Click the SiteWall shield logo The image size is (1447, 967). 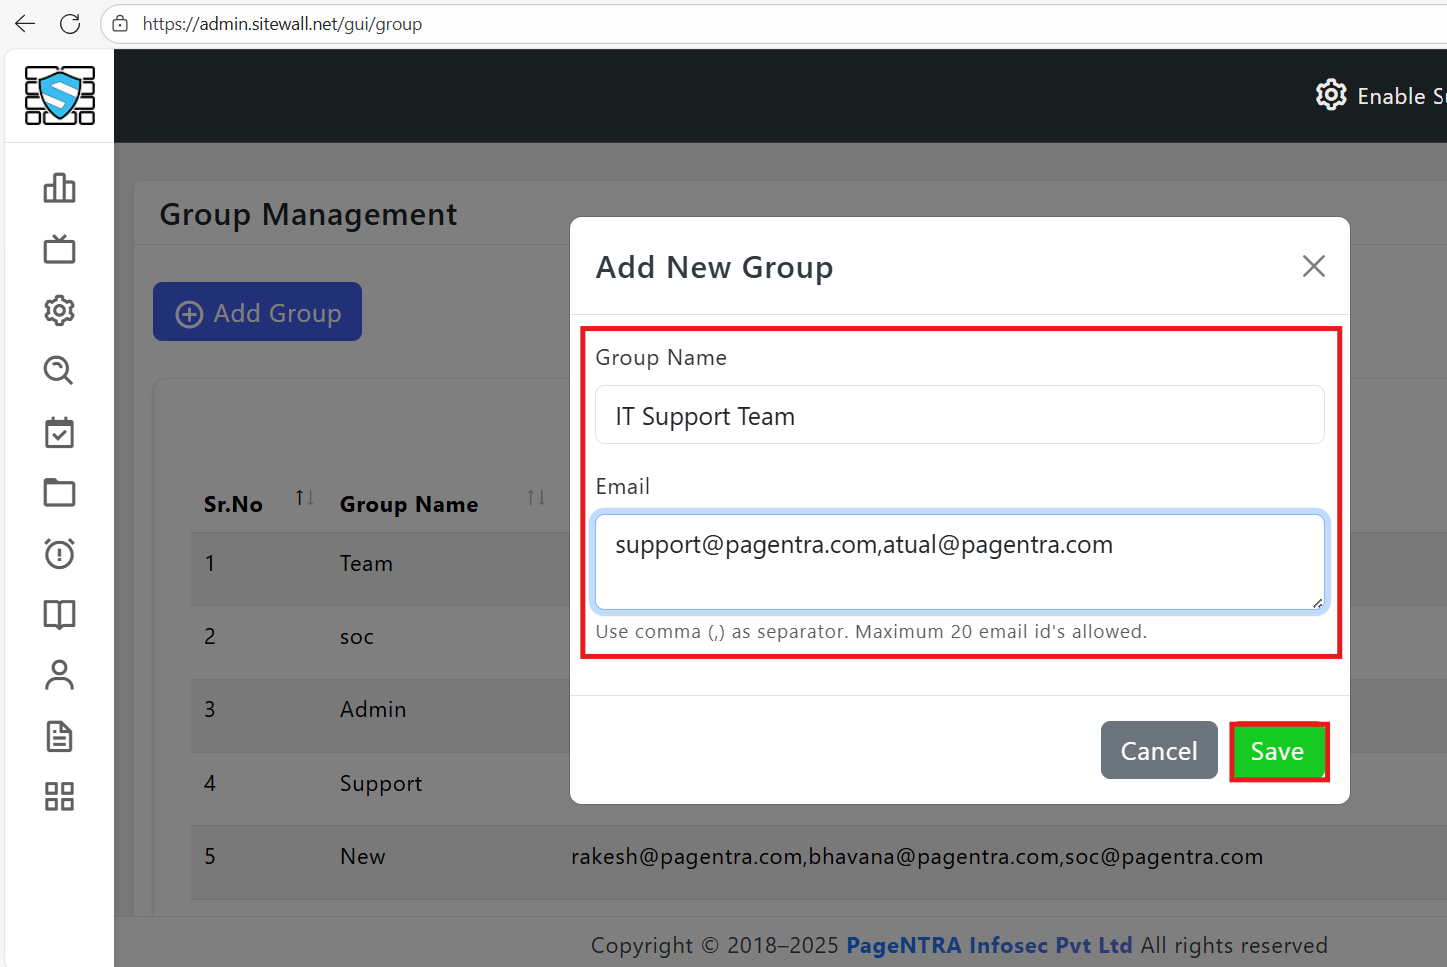(x=59, y=96)
